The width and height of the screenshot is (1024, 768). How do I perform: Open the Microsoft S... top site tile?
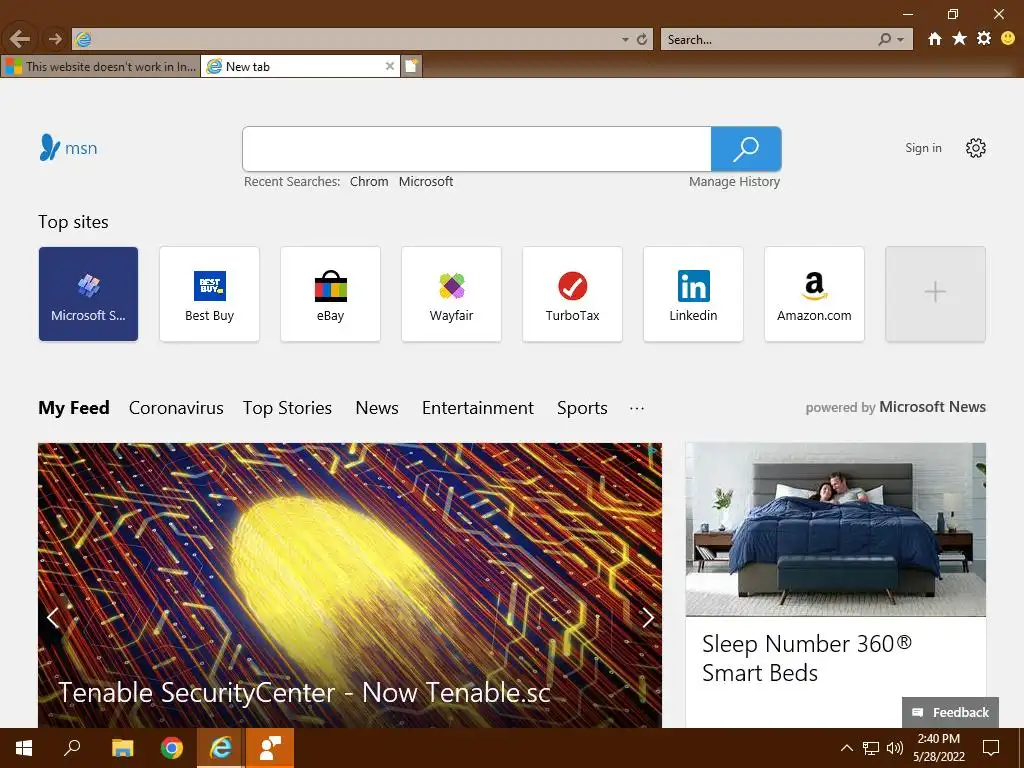tap(88, 294)
